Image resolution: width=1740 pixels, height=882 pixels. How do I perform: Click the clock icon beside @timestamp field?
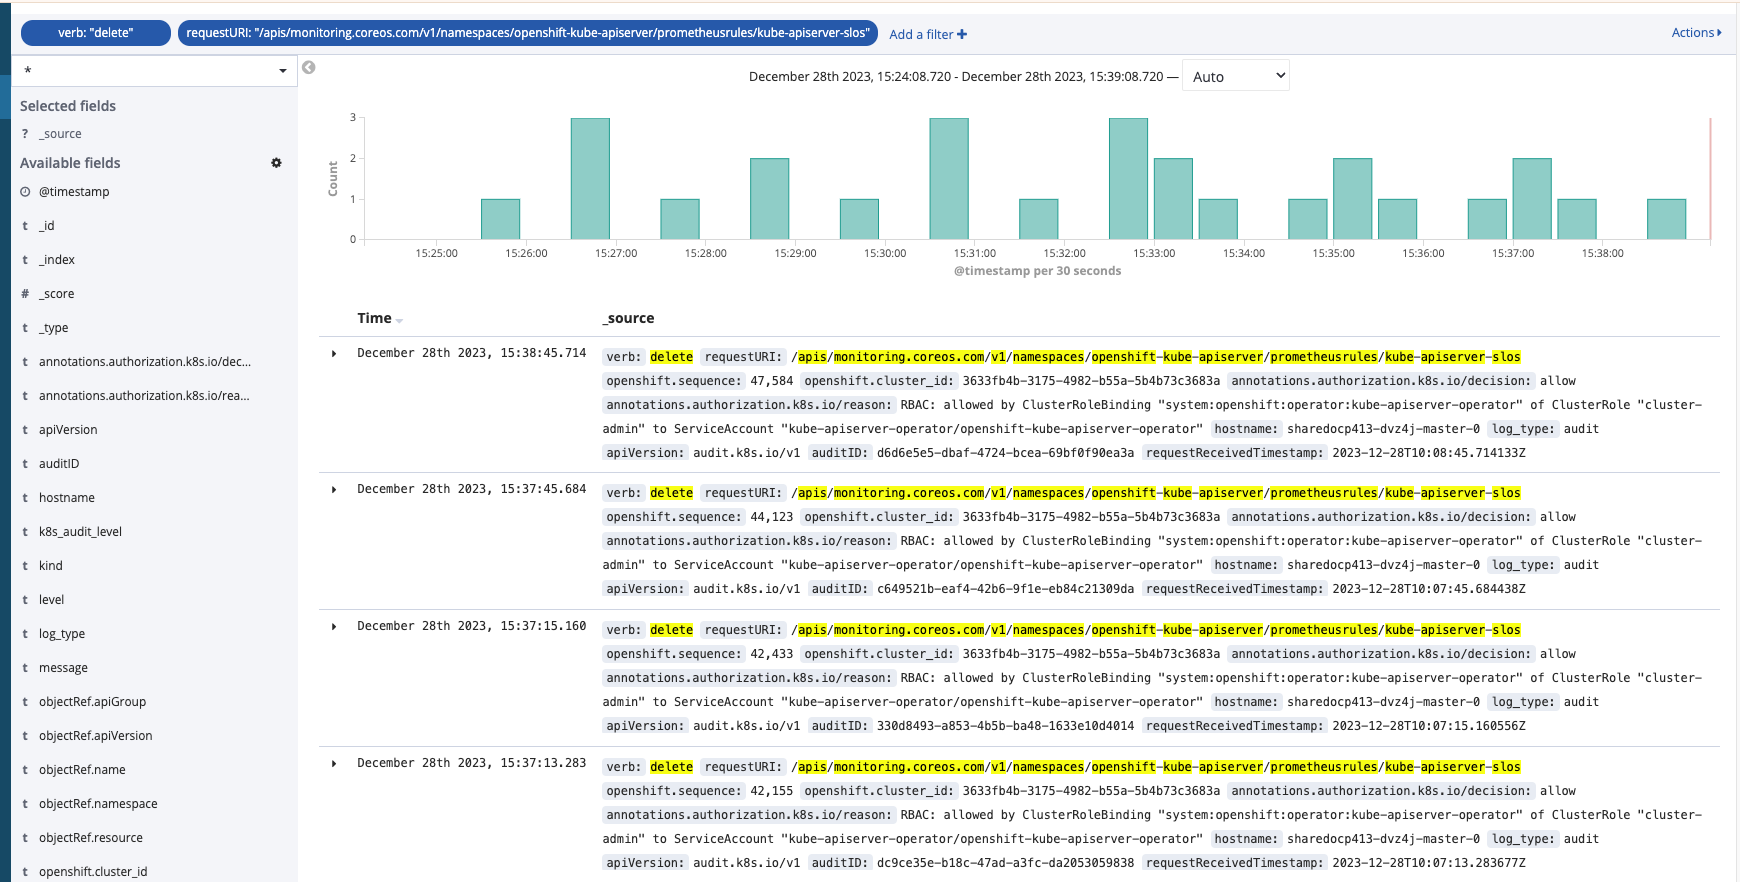(25, 192)
